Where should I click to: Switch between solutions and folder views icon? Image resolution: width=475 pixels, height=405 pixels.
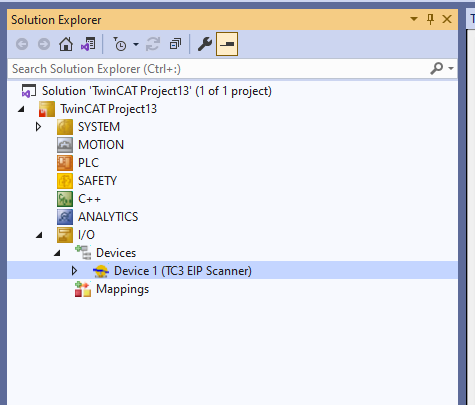pyautogui.click(x=88, y=44)
